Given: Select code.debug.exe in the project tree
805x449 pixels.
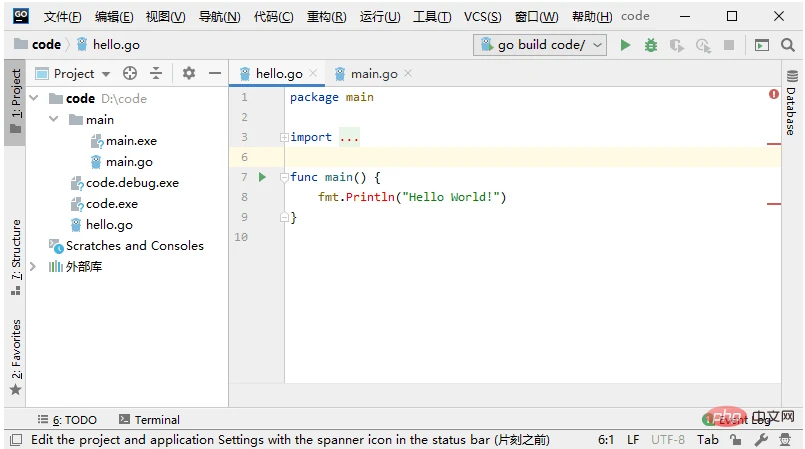Looking at the screenshot, I should tap(125, 183).
